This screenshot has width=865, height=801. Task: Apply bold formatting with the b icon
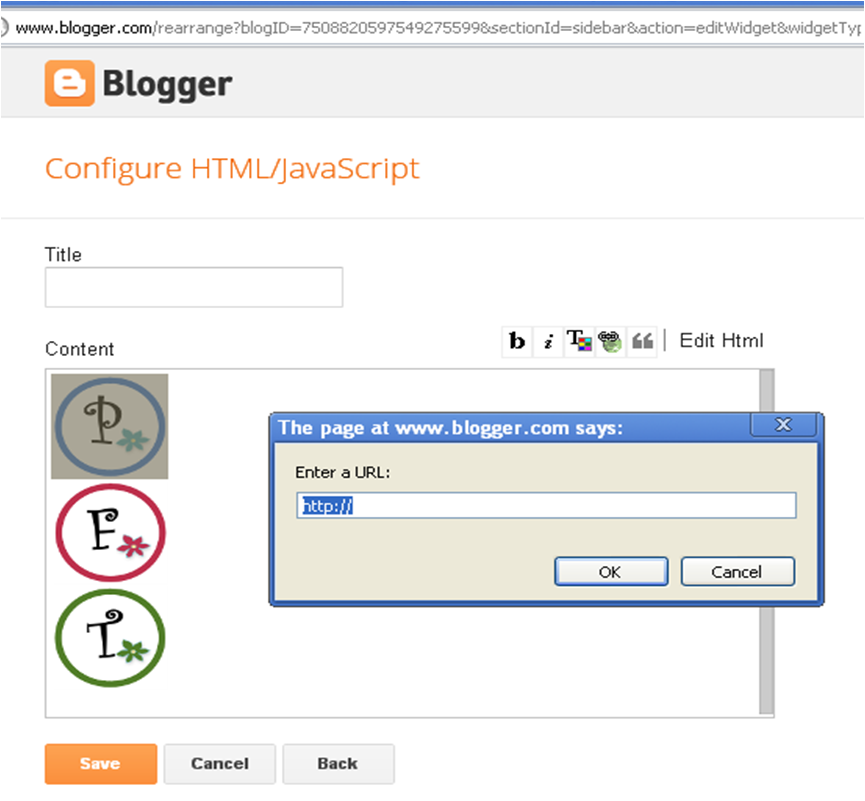(516, 340)
